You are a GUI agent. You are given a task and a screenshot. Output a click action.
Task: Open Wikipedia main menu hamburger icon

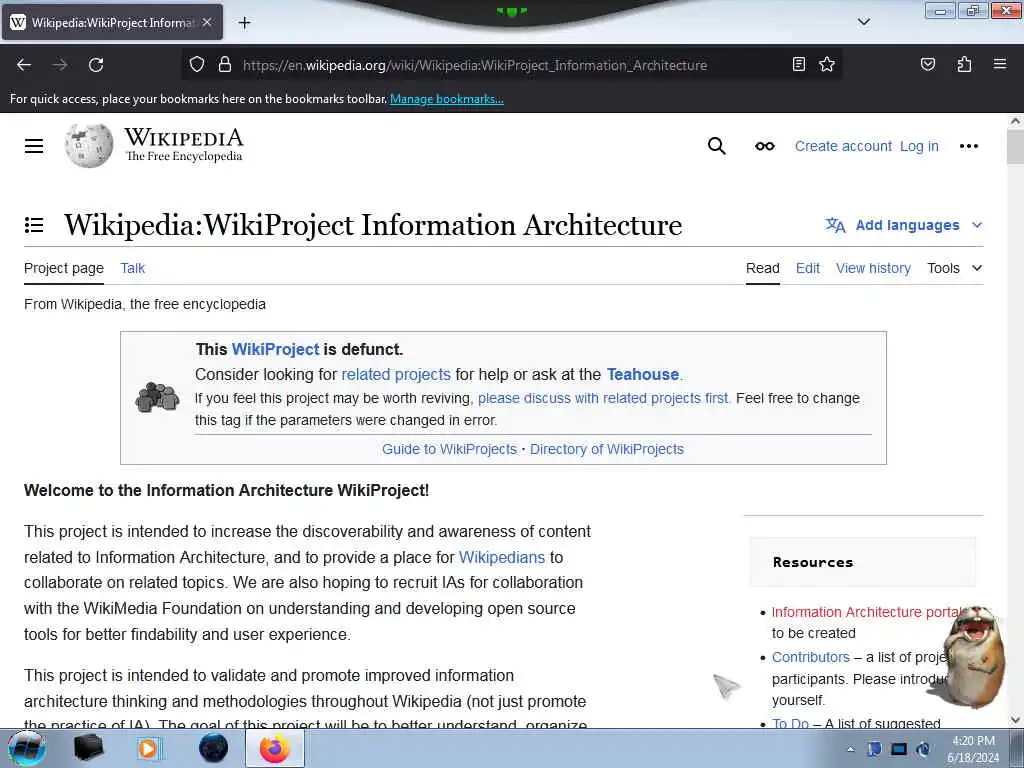34,146
